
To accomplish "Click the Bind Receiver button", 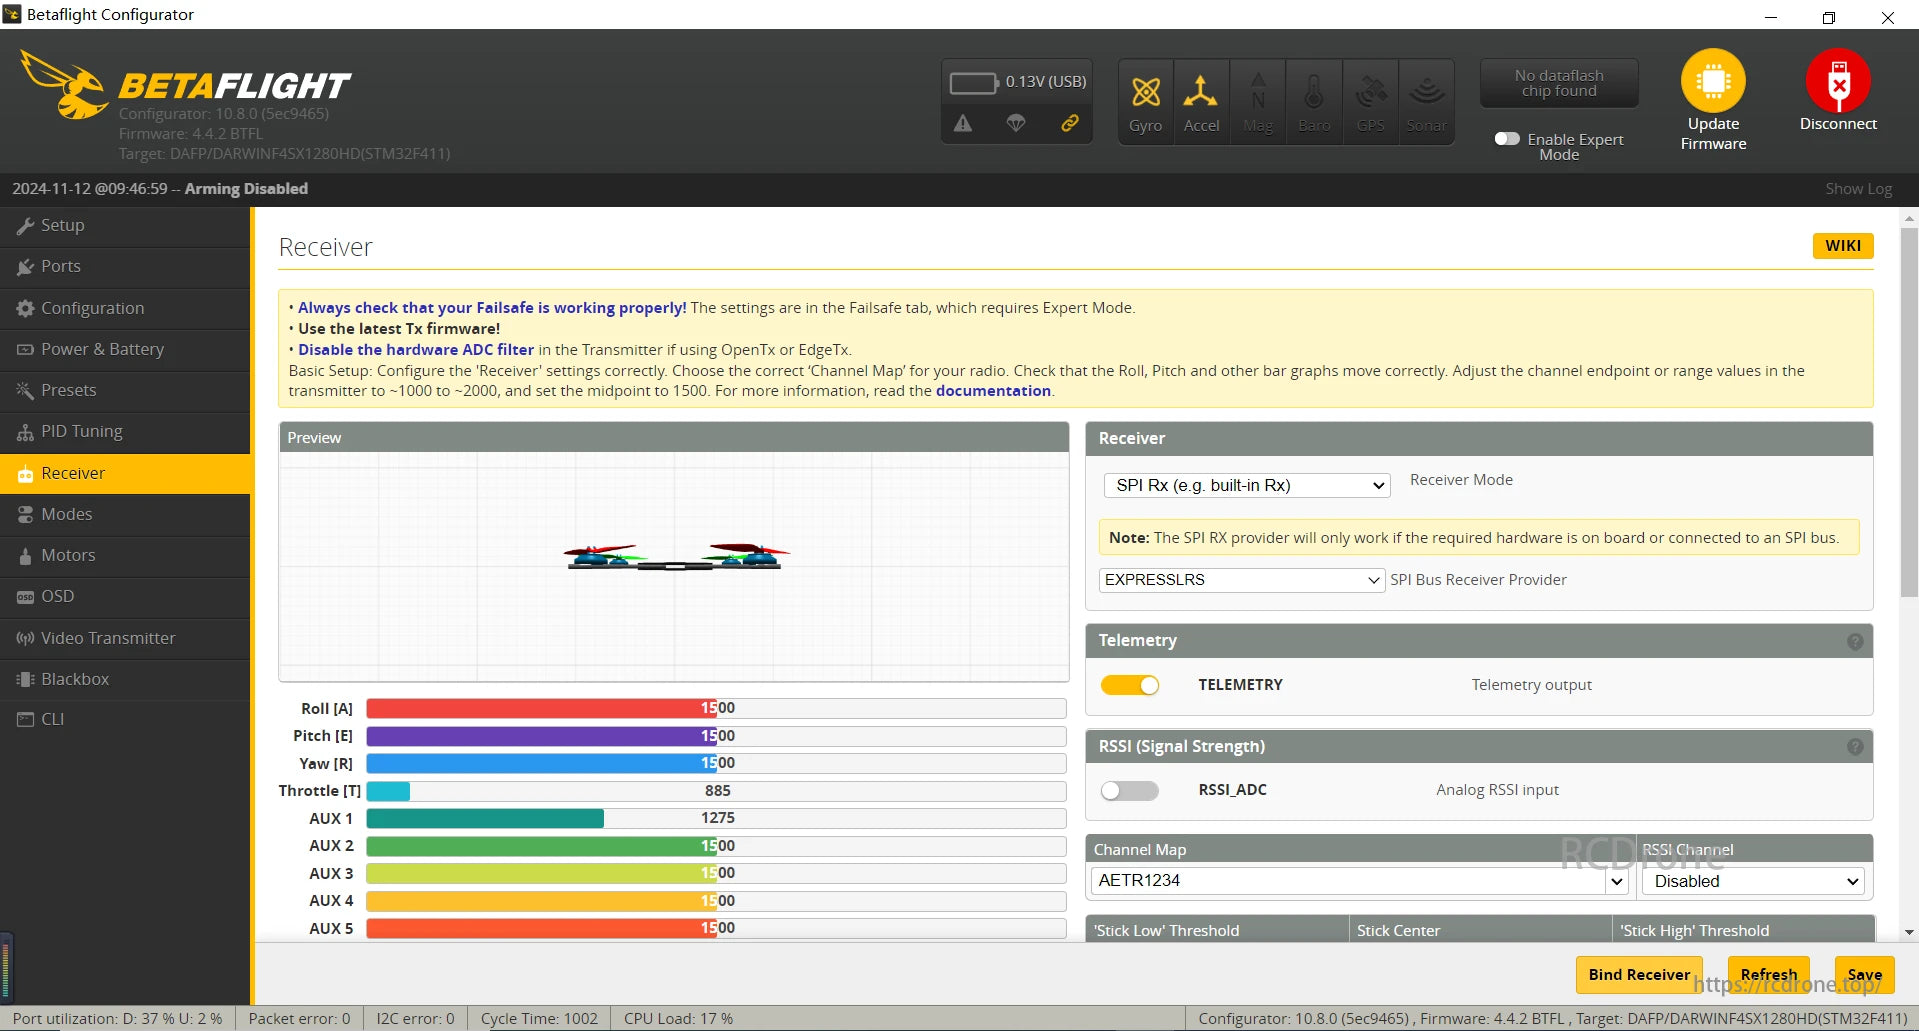I will coord(1638,974).
